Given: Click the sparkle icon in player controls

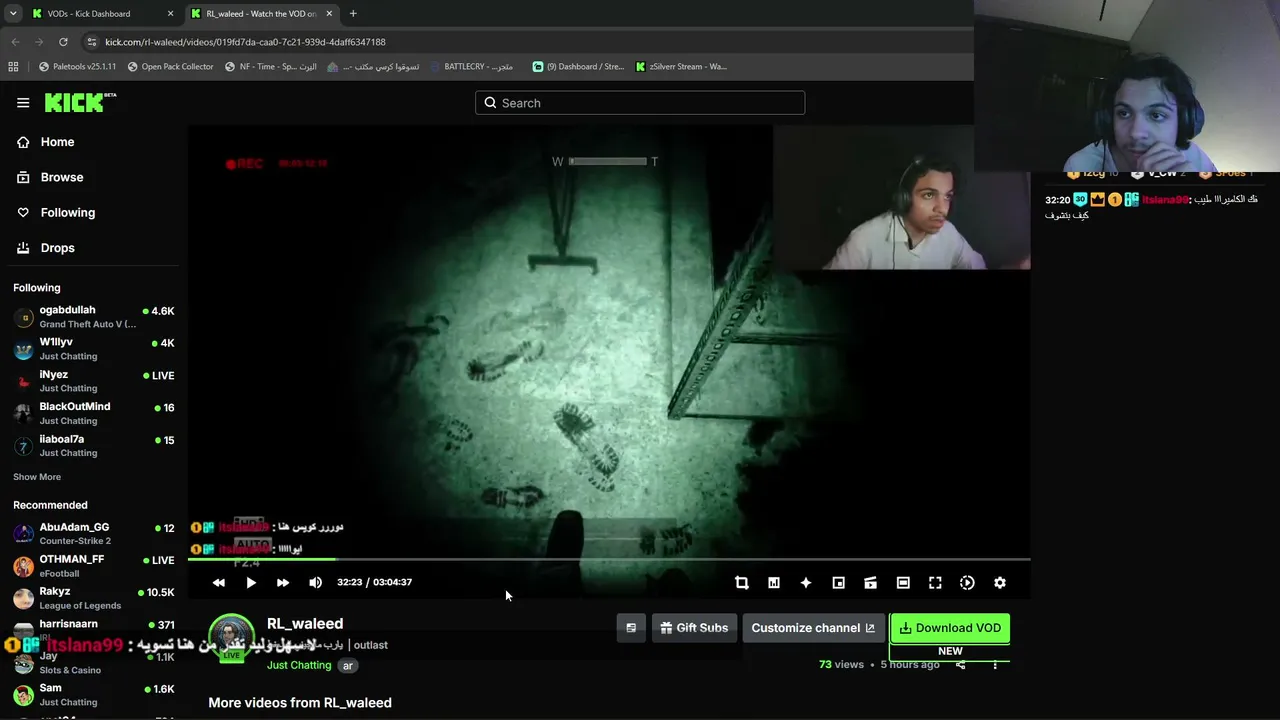Looking at the screenshot, I should coord(806,583).
